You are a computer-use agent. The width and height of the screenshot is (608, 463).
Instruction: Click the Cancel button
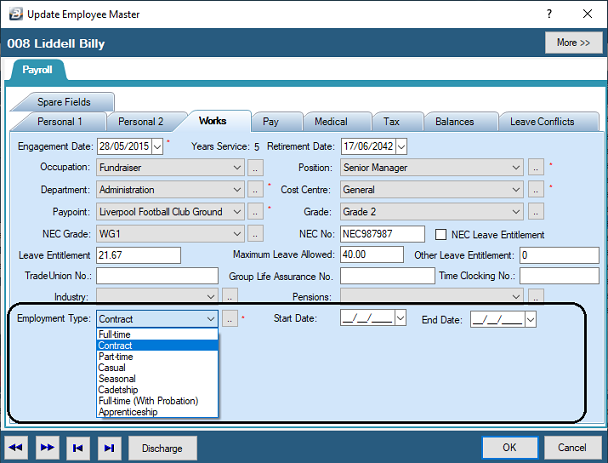(572, 447)
